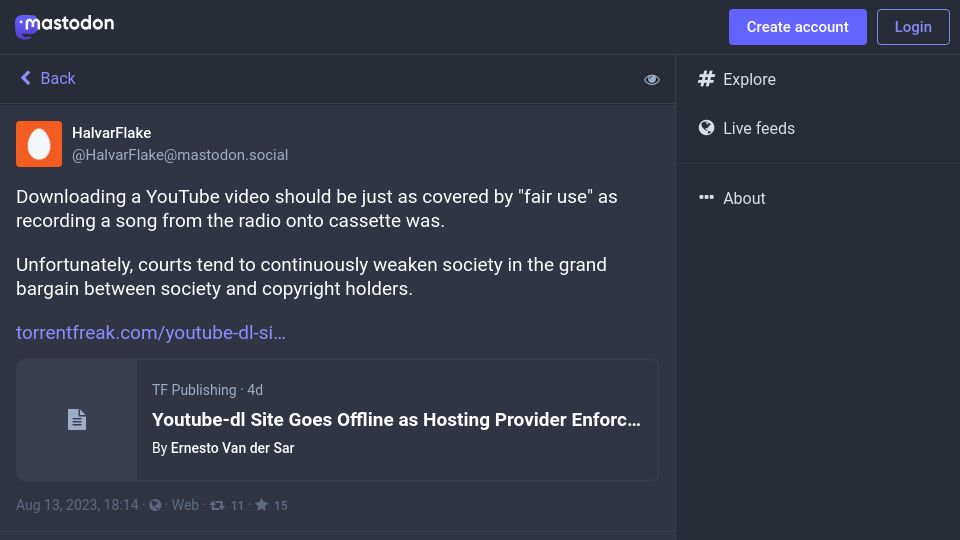Image resolution: width=960 pixels, height=540 pixels.
Task: Click the Aug 13, 2023 timestamp
Action: point(77,505)
